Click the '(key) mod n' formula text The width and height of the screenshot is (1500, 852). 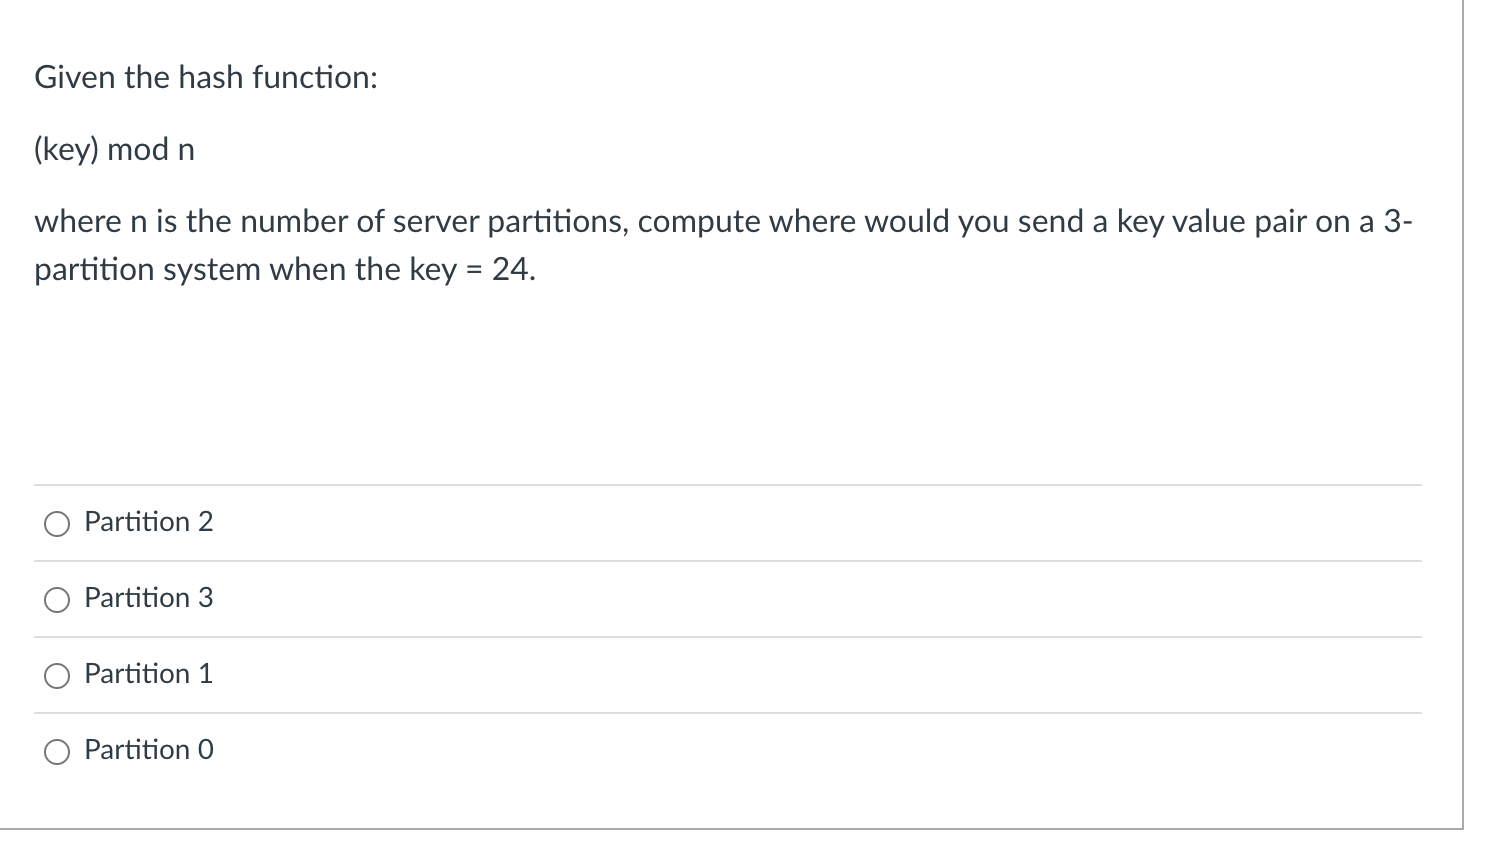click(114, 150)
